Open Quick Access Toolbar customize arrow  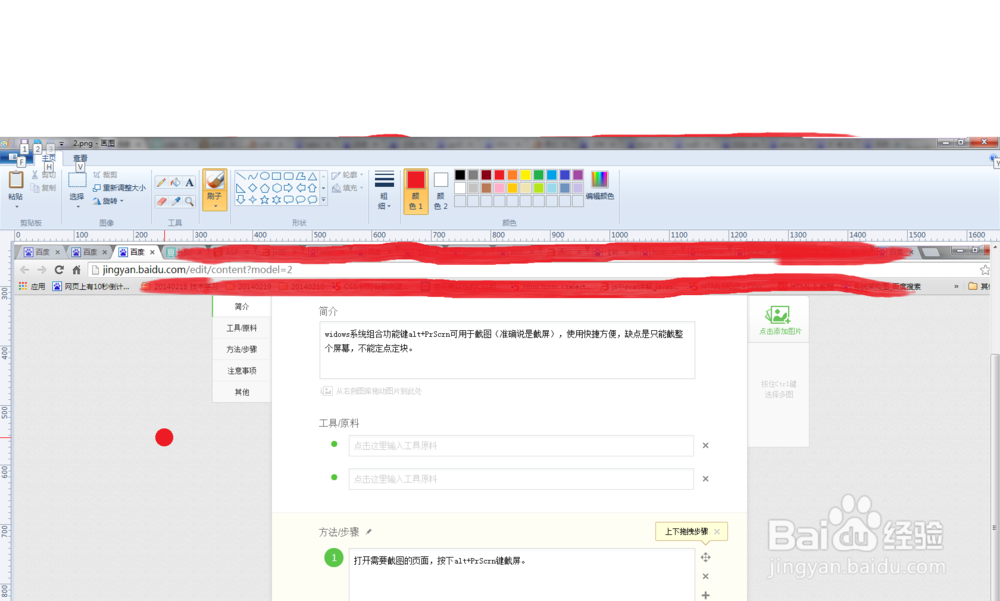[62, 144]
